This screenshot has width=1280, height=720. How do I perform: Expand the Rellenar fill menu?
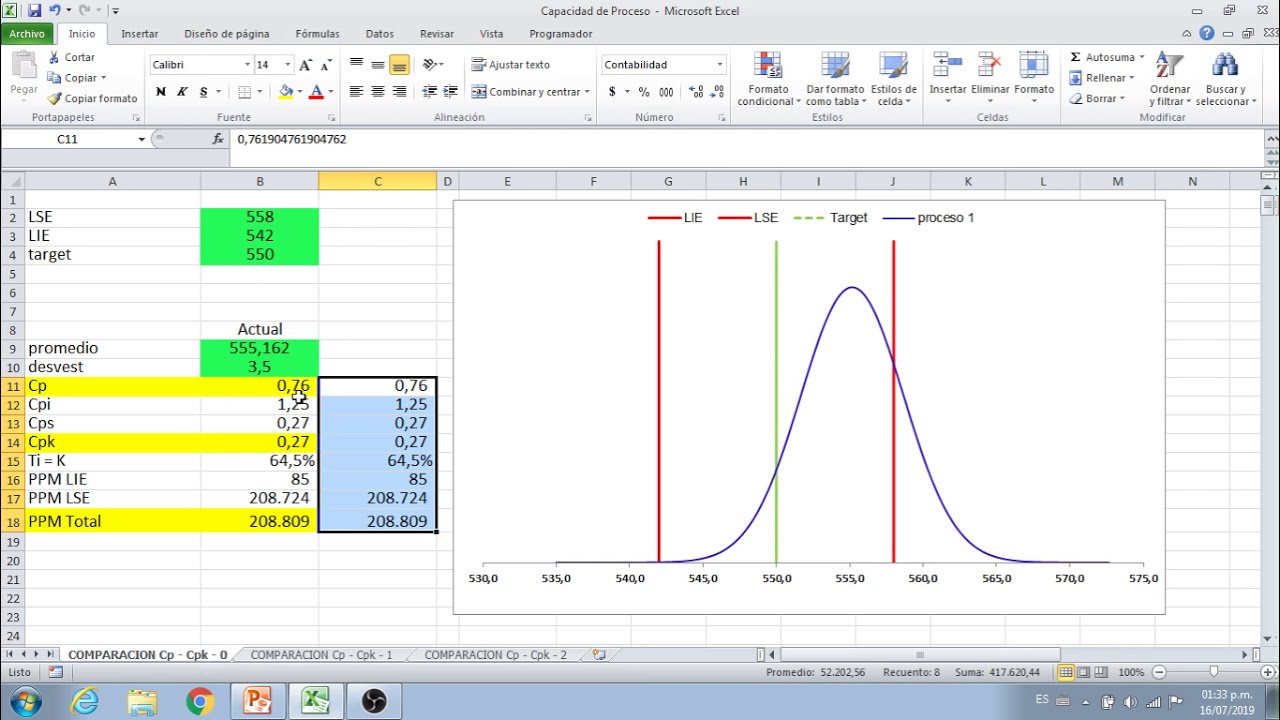(1106, 78)
